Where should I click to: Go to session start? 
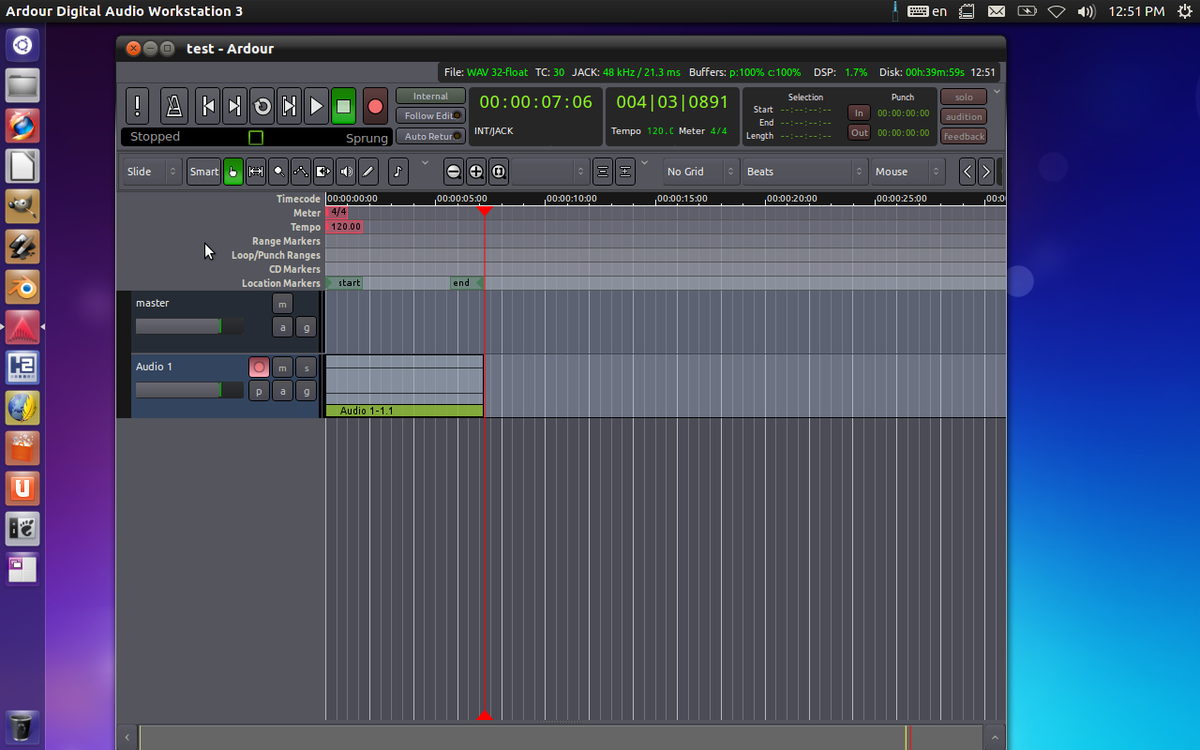click(x=207, y=105)
